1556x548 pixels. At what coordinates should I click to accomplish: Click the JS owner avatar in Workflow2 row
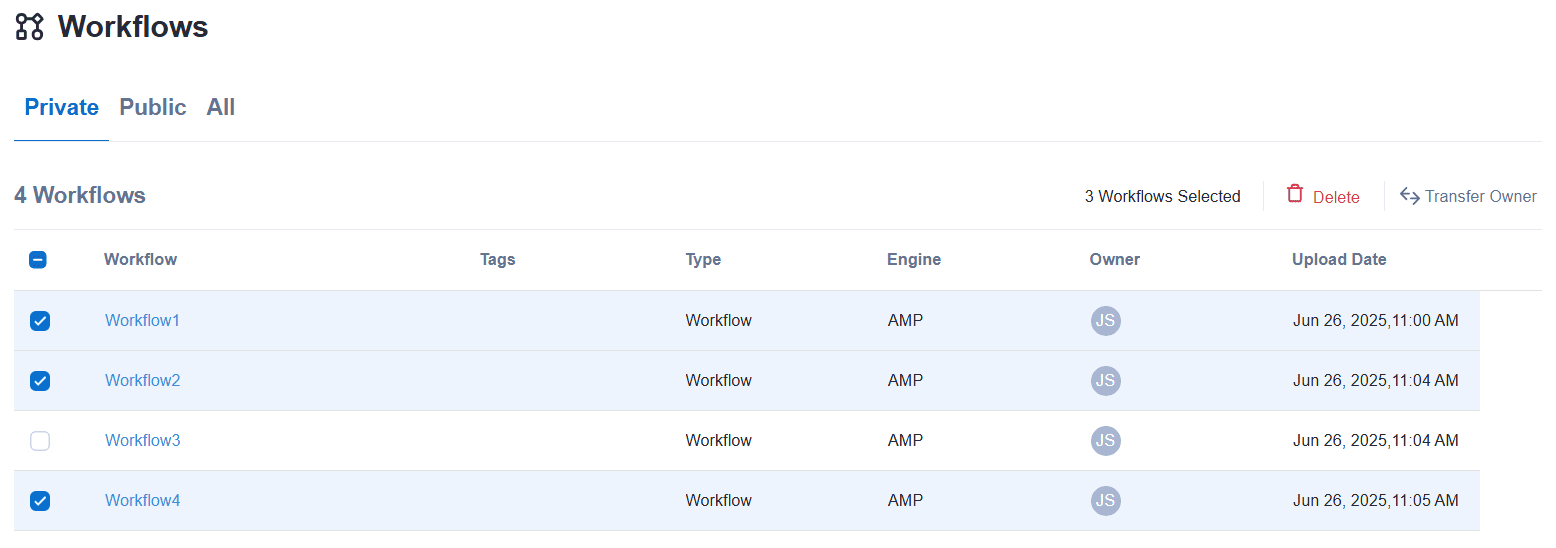1105,381
